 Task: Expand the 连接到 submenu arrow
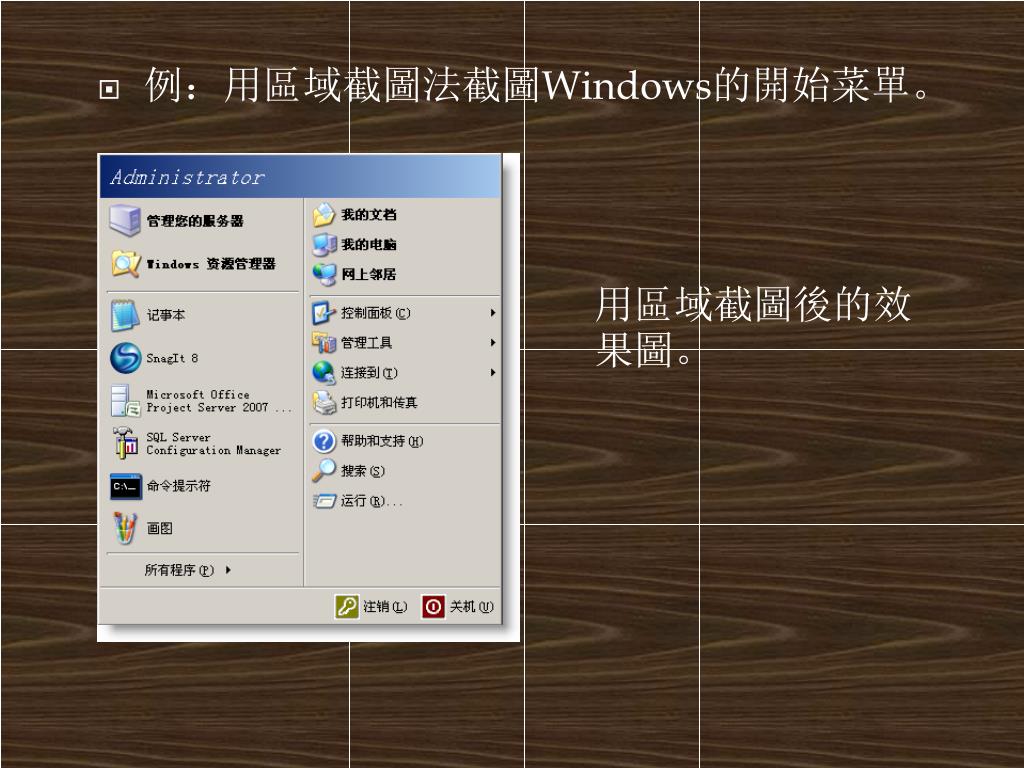493,373
